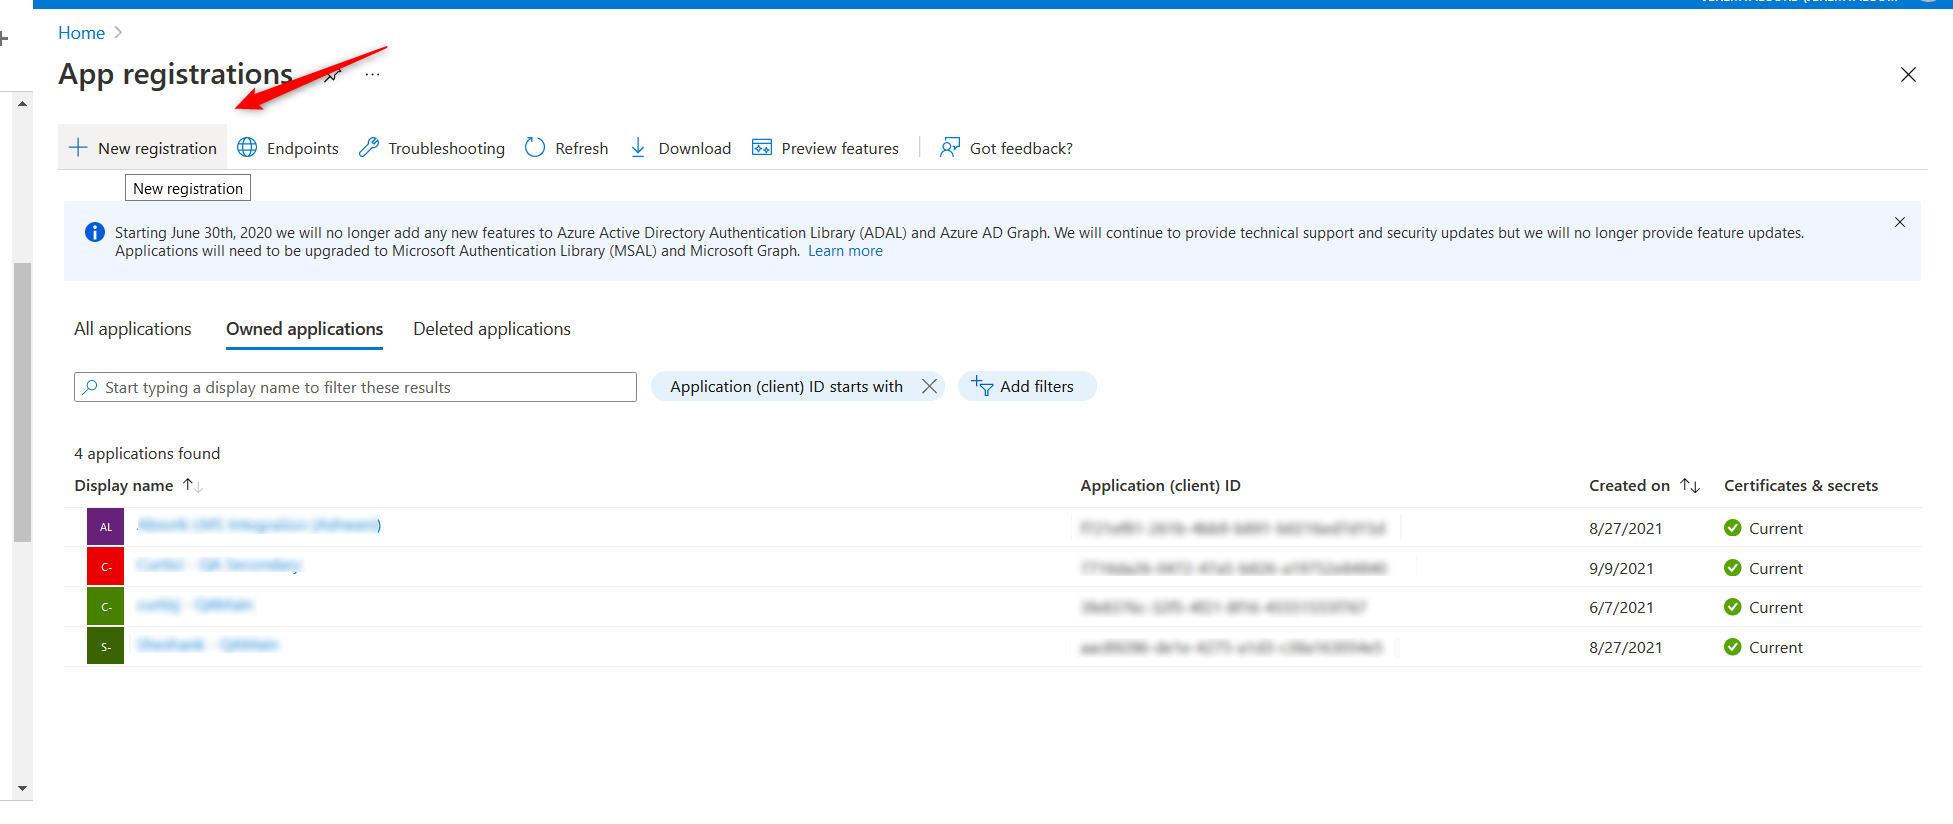Select the Owned applications tab
The image size is (1953, 824).
(304, 329)
